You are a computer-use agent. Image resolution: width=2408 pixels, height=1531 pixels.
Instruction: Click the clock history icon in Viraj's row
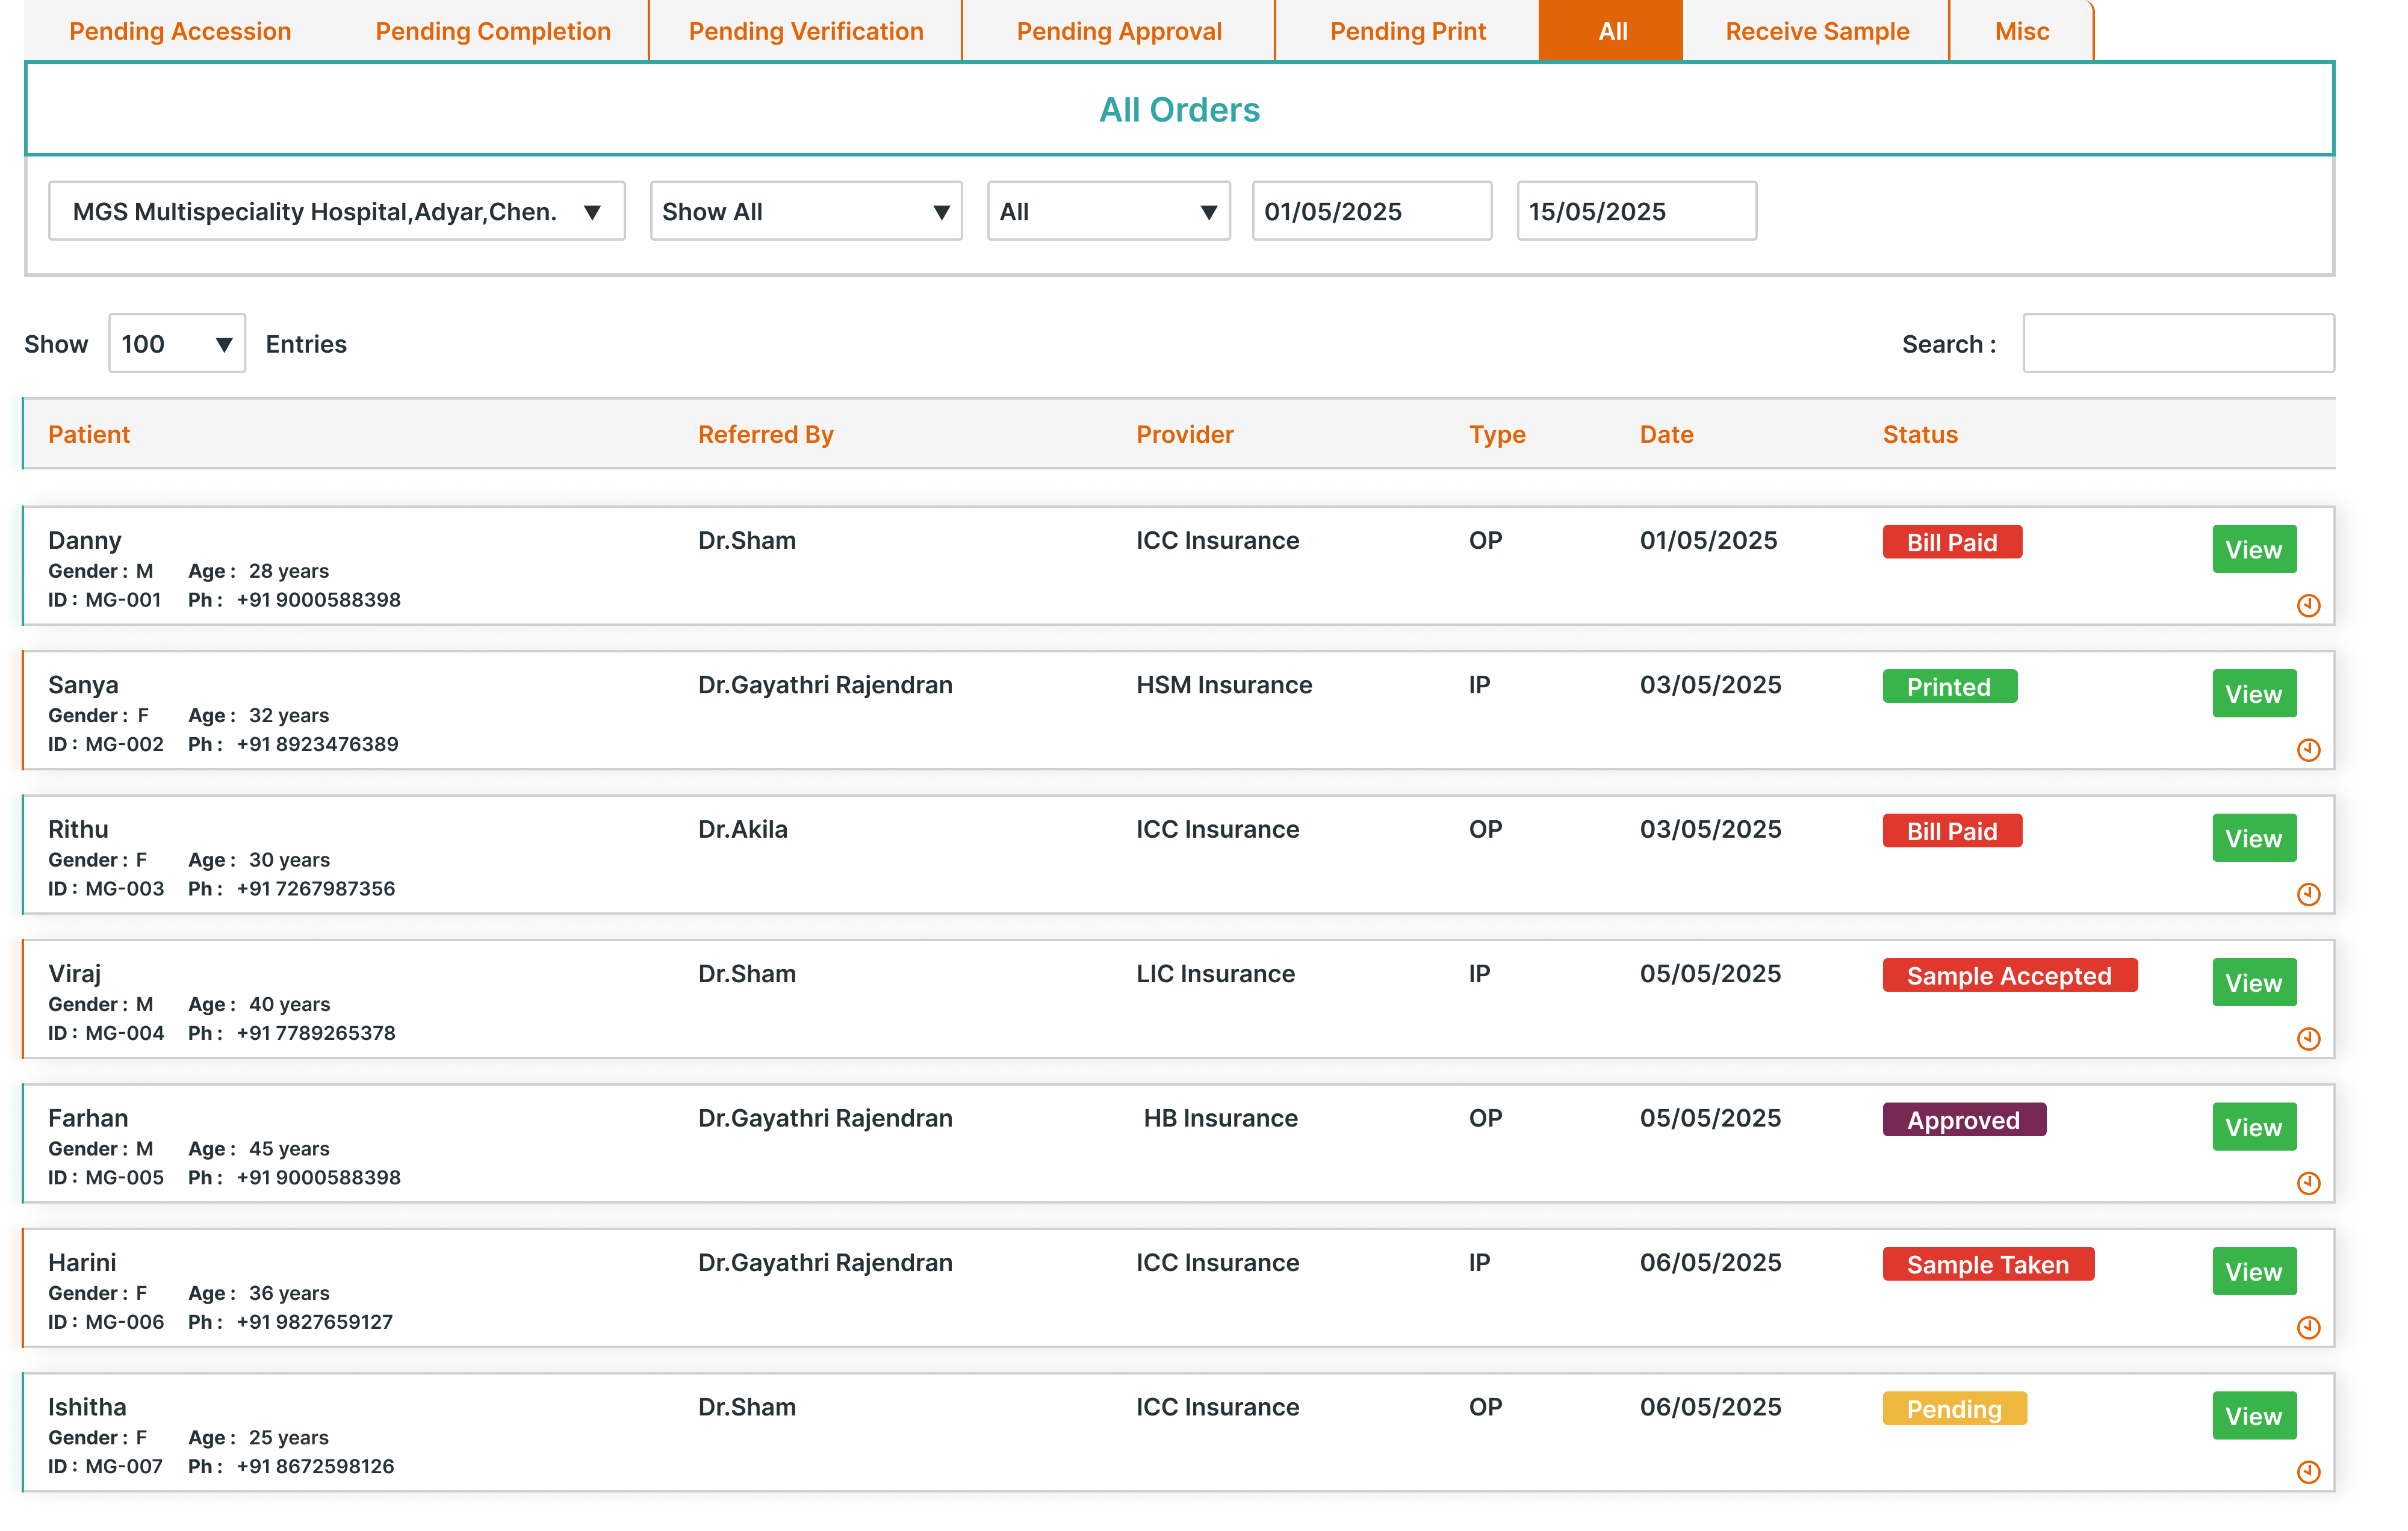[2308, 1039]
